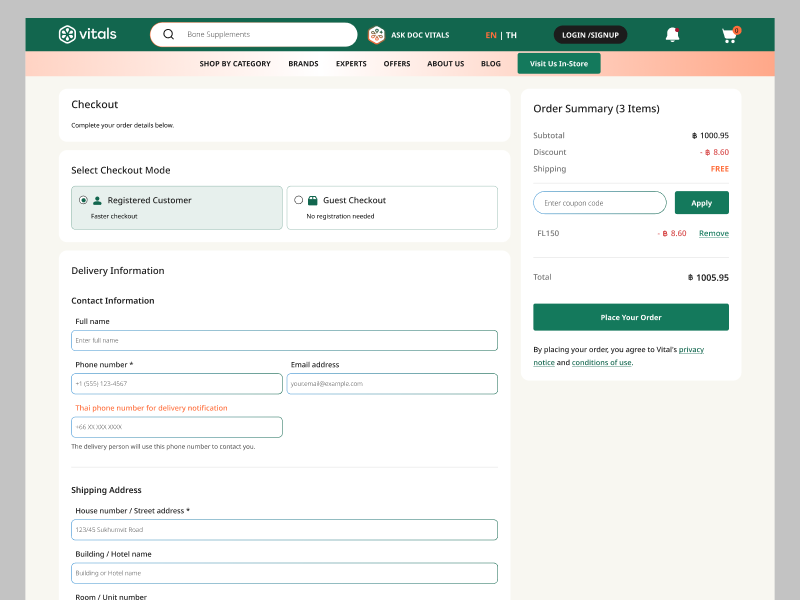The image size is (800, 600).
Task: Click the Guest Checkout bag icon
Action: 313,201
